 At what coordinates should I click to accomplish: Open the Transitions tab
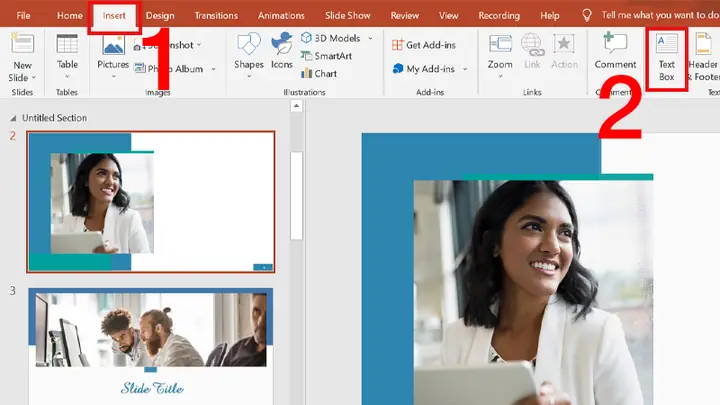[x=216, y=16]
